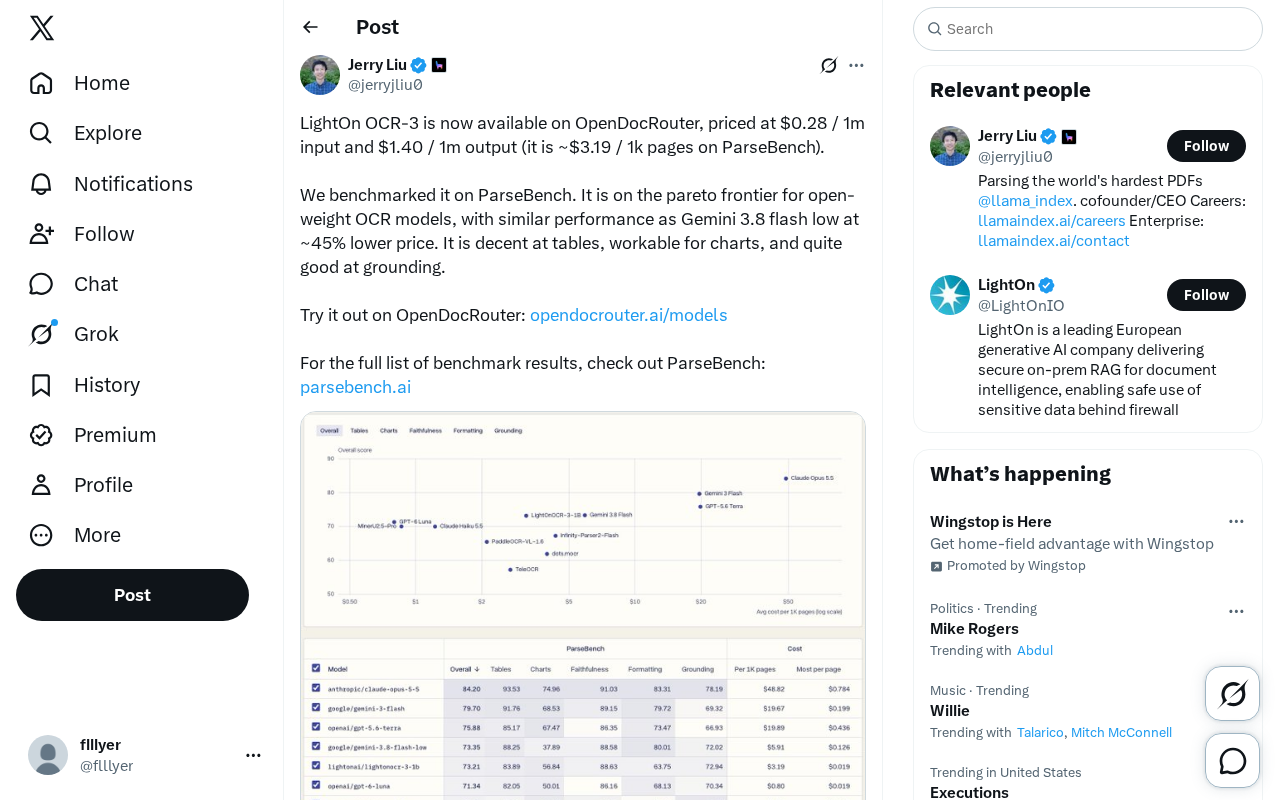
Task: Open the More menu in sidebar
Action: tap(74, 535)
